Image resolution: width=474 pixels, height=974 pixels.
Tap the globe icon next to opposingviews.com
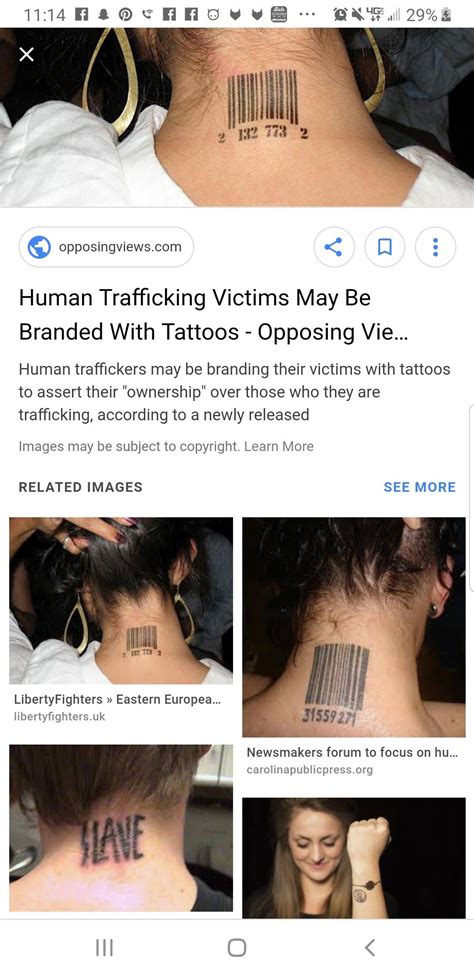tap(39, 247)
